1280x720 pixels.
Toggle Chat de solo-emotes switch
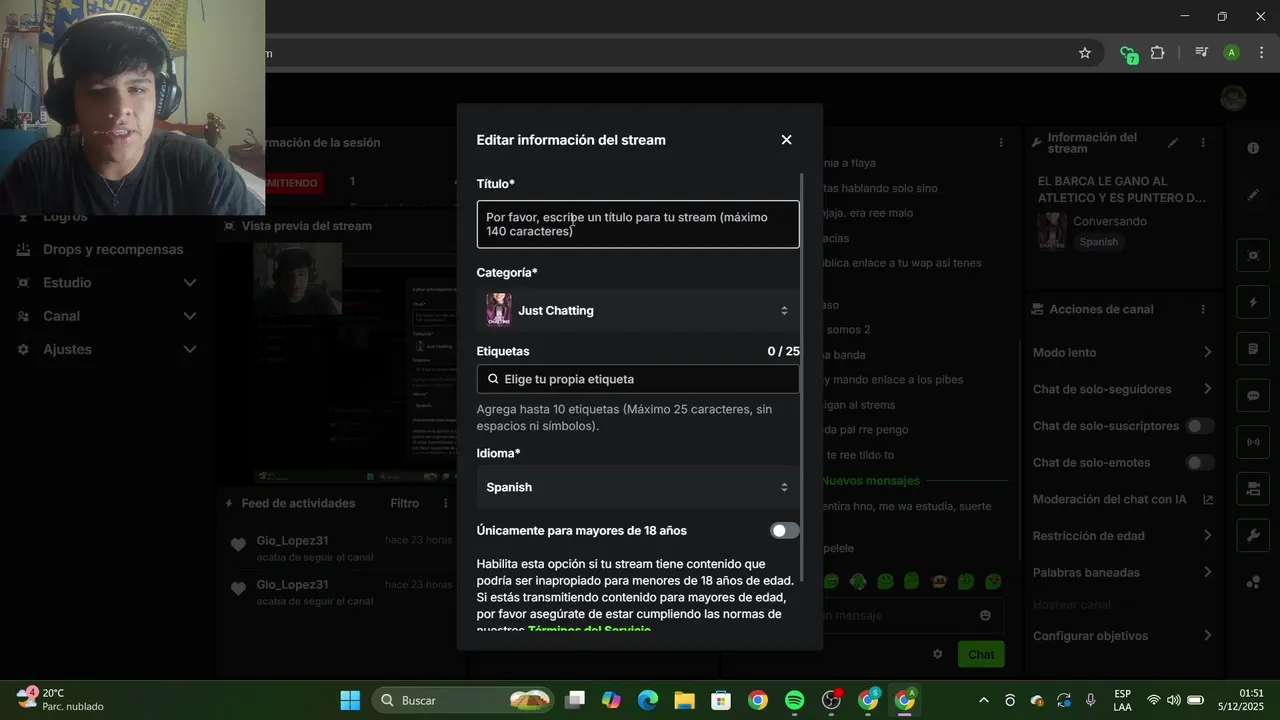click(1200, 463)
